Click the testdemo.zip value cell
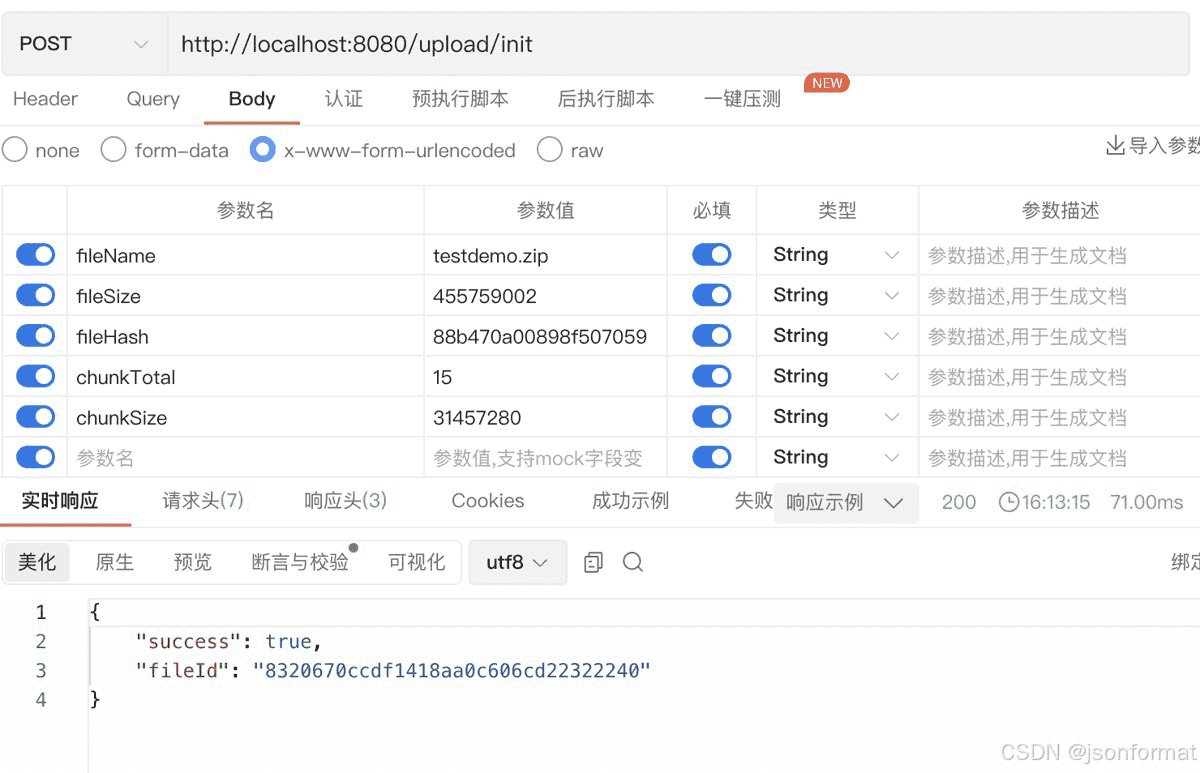1200x773 pixels. click(x=545, y=255)
